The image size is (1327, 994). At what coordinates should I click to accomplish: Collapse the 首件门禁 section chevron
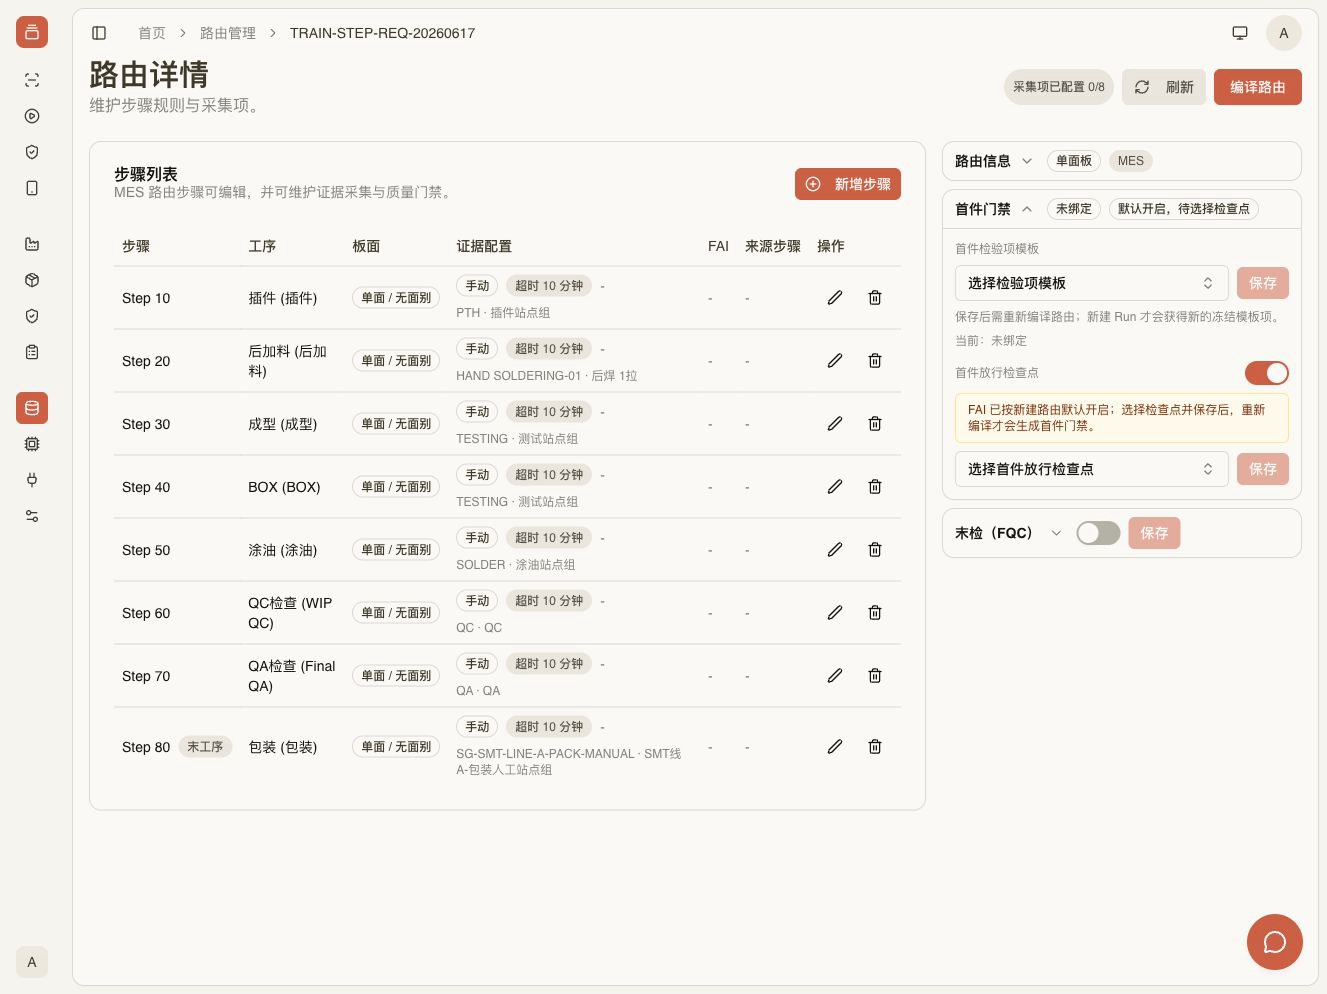[1027, 209]
